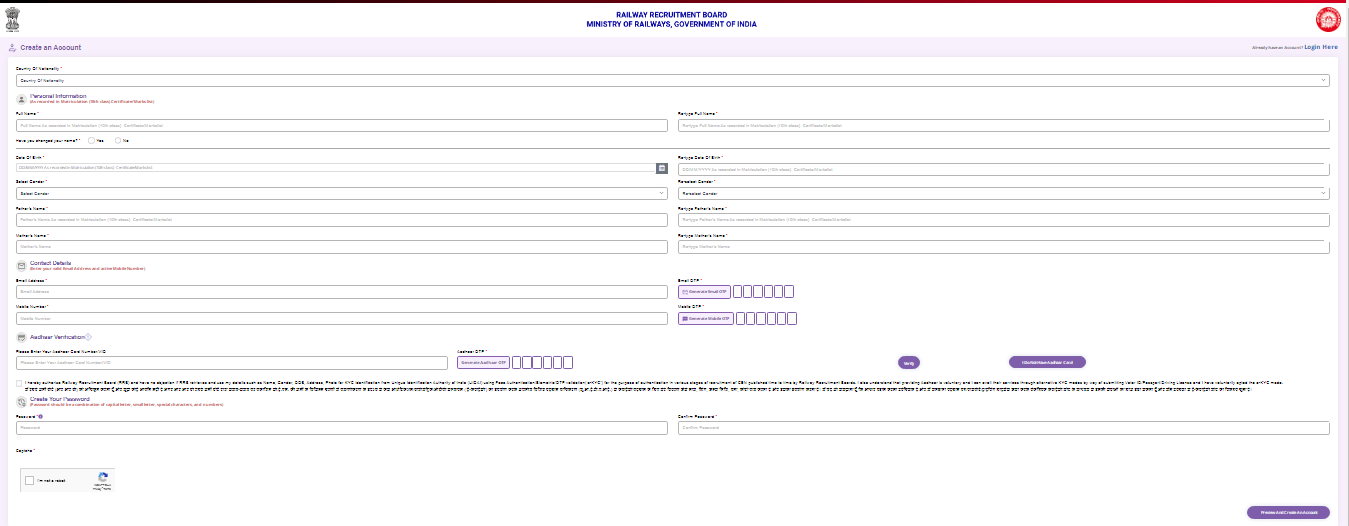The height and width of the screenshot is (526, 1349).
Task: Open the Retype Gender dropdown
Action: coord(1003,193)
